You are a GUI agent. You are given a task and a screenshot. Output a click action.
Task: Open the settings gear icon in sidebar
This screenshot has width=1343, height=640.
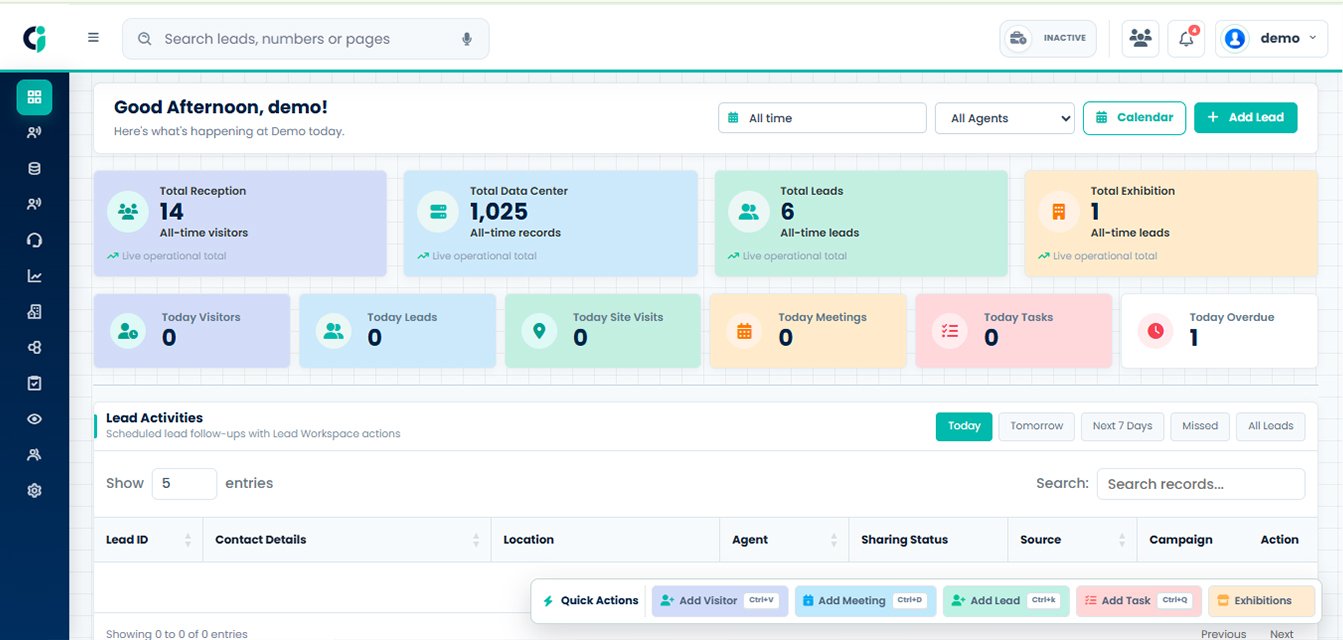point(34,491)
